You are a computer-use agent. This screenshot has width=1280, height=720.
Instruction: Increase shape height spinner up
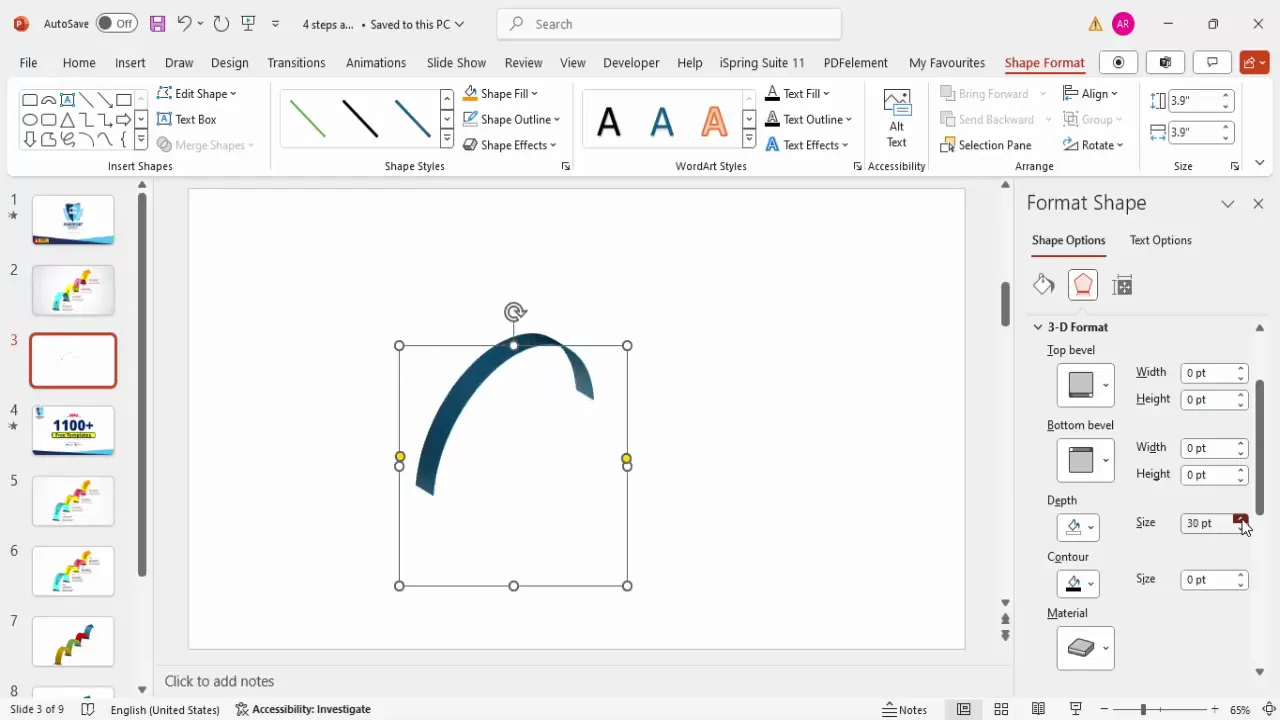tap(1226, 95)
